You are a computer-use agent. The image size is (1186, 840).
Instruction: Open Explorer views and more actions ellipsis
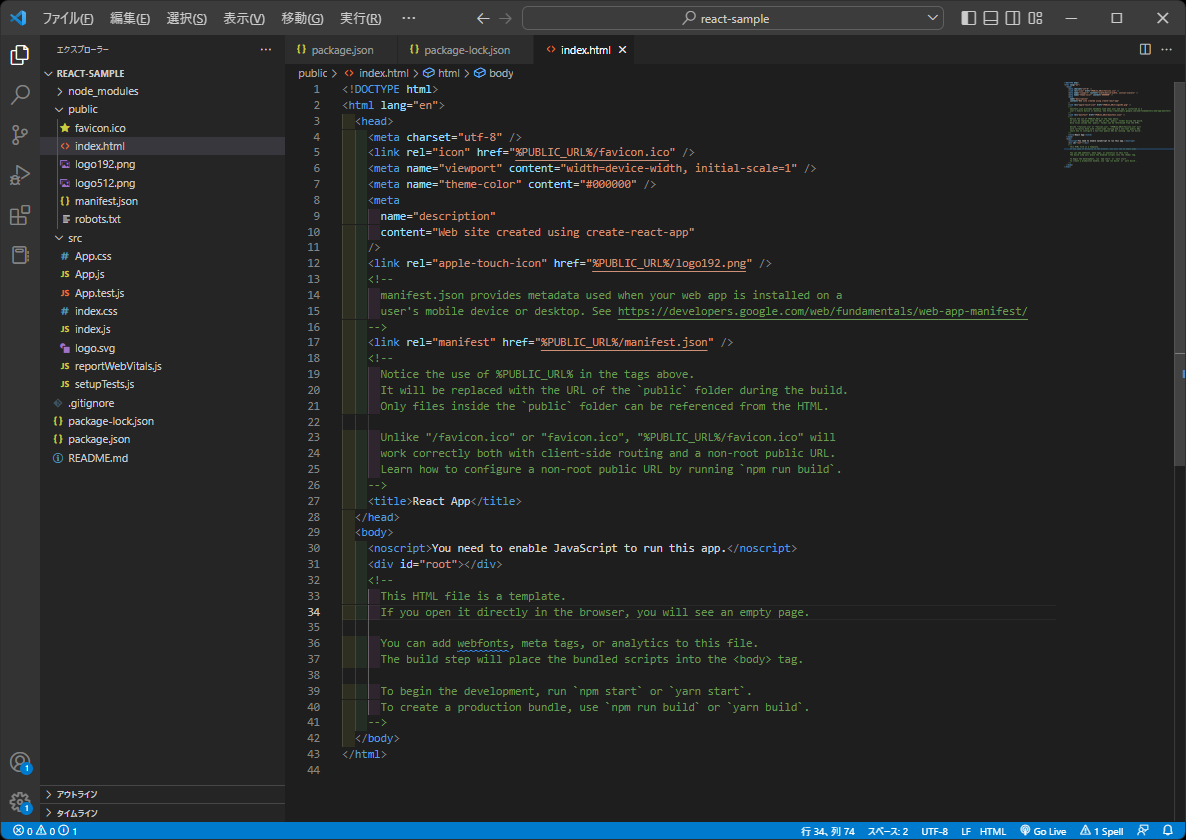265,50
